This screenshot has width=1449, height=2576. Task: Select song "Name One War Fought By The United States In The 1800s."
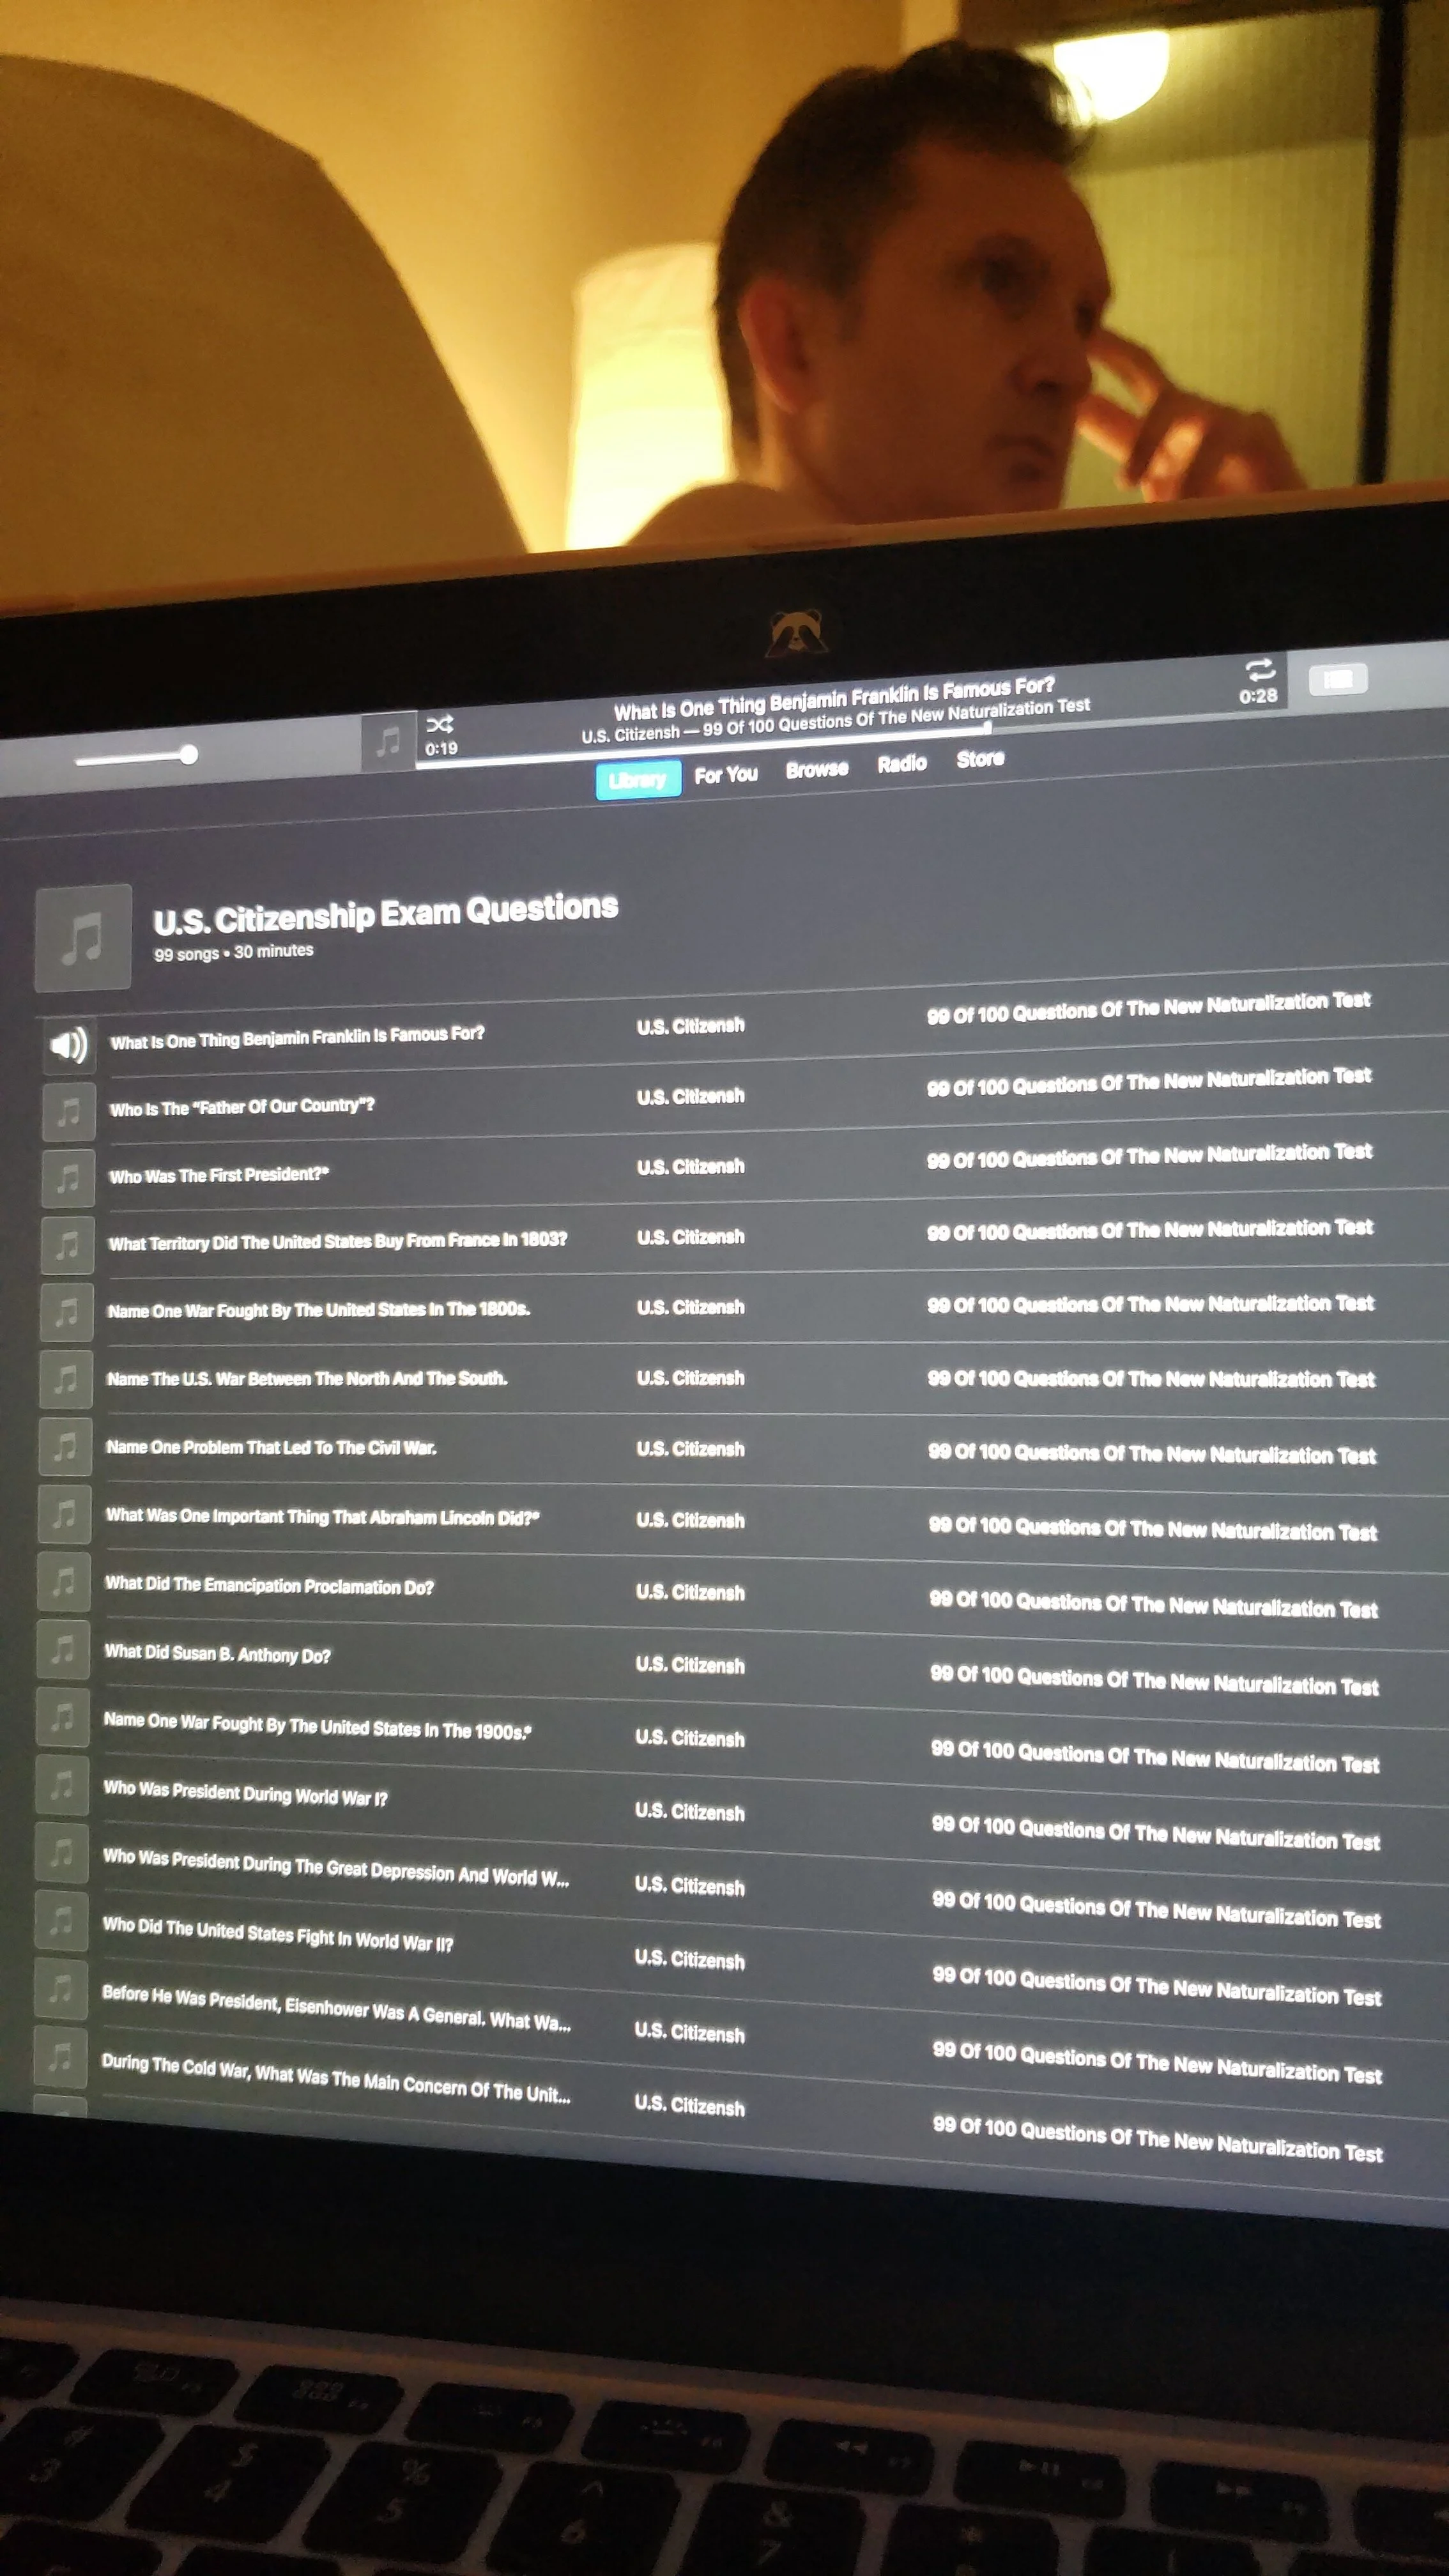pos(319,1310)
